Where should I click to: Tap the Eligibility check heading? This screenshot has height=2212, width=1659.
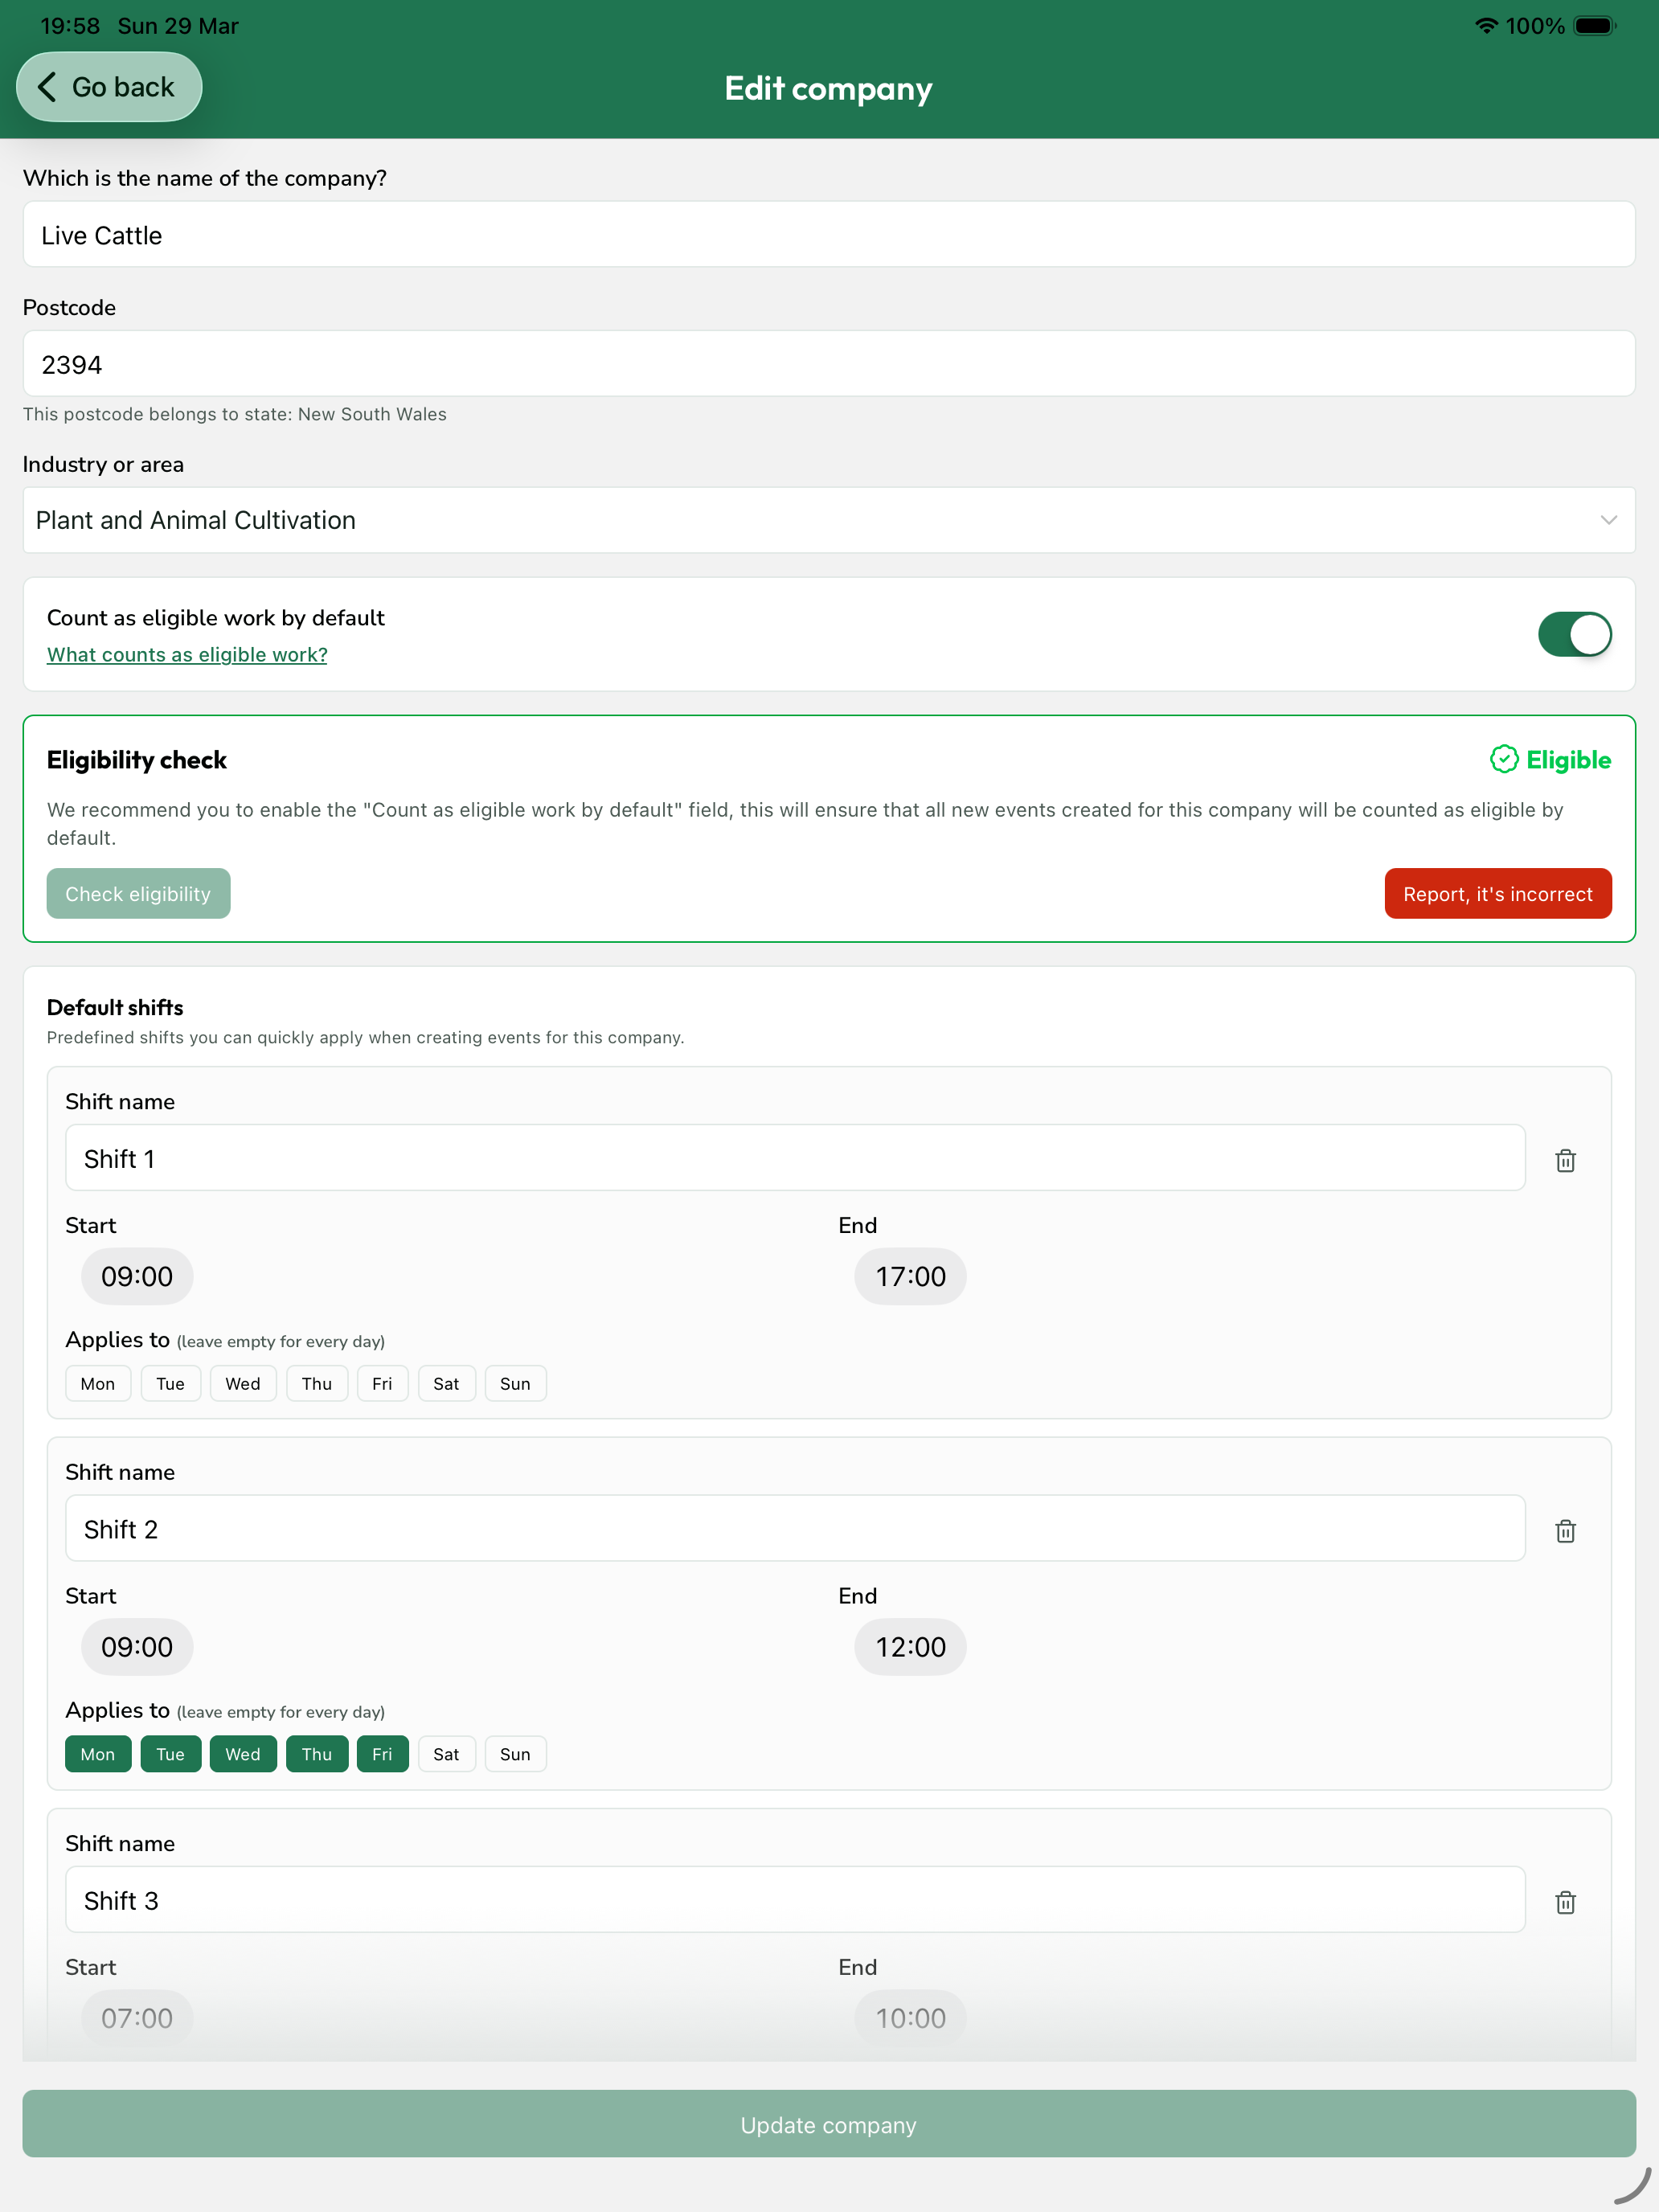pyautogui.click(x=137, y=760)
